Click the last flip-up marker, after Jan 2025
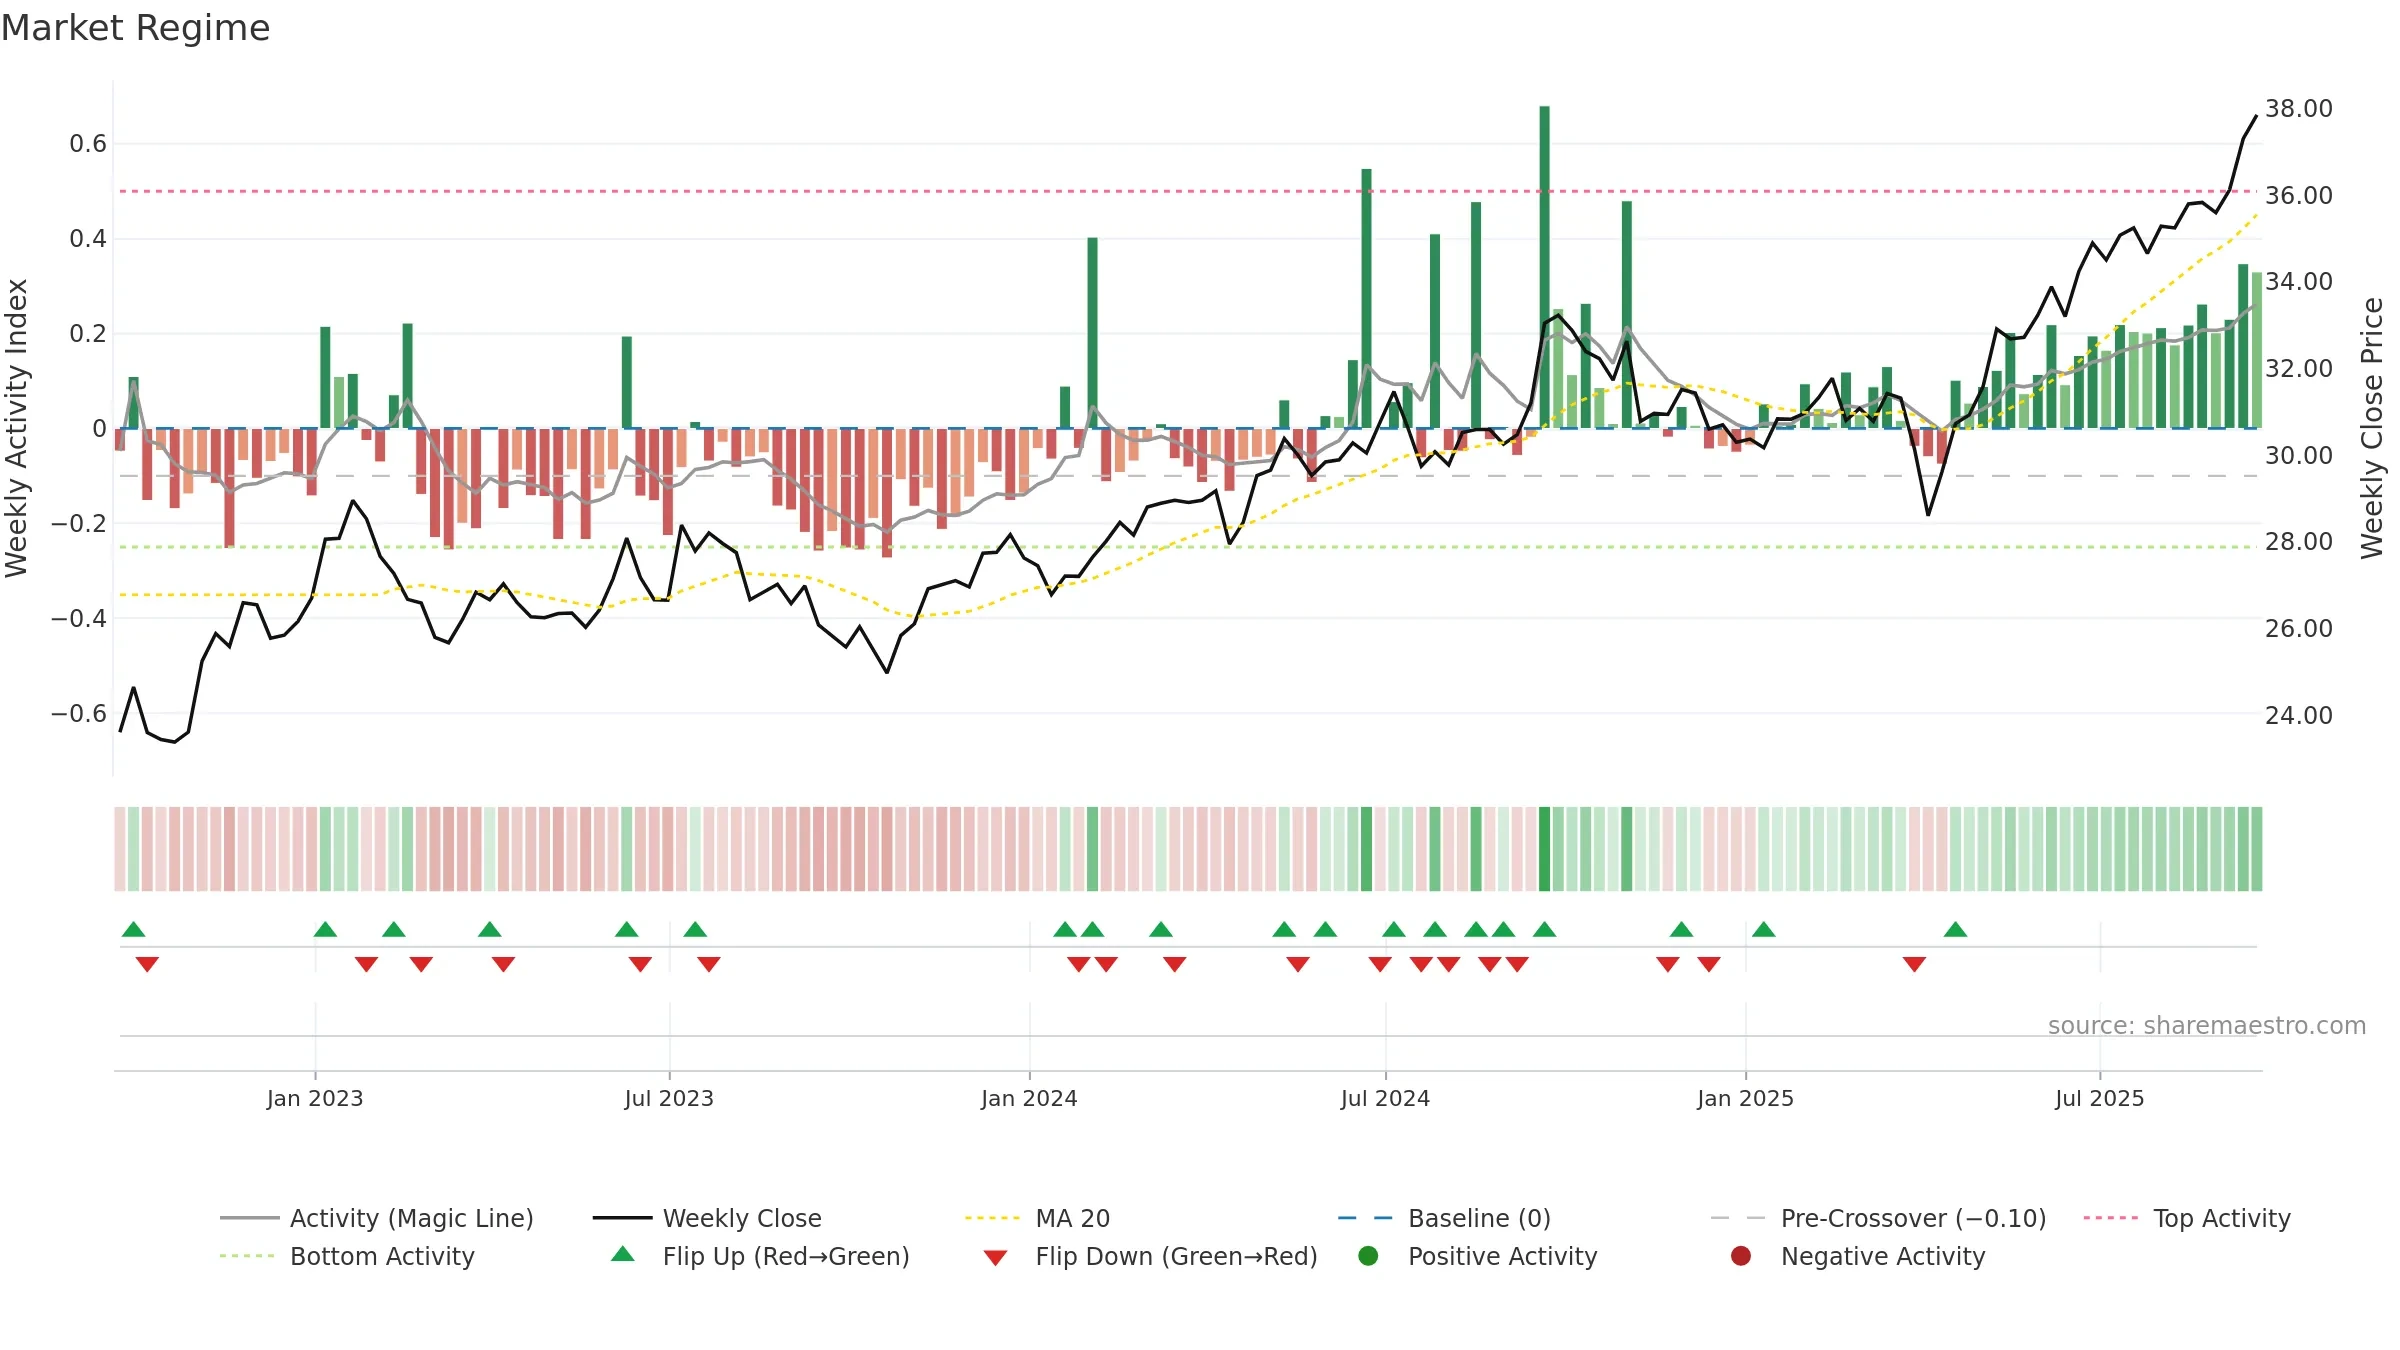The height and width of the screenshot is (1350, 2400). click(x=1955, y=929)
